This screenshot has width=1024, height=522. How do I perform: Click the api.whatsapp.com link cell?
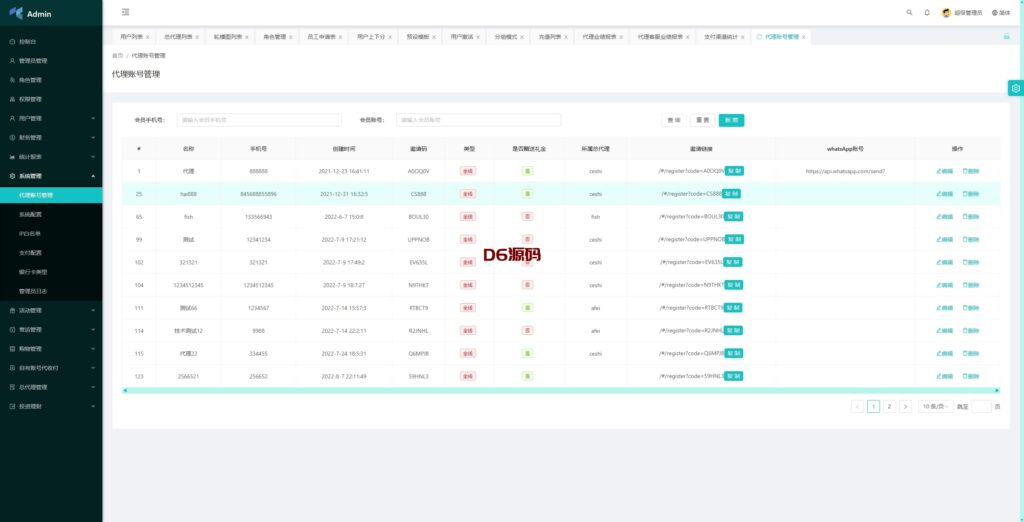point(845,171)
